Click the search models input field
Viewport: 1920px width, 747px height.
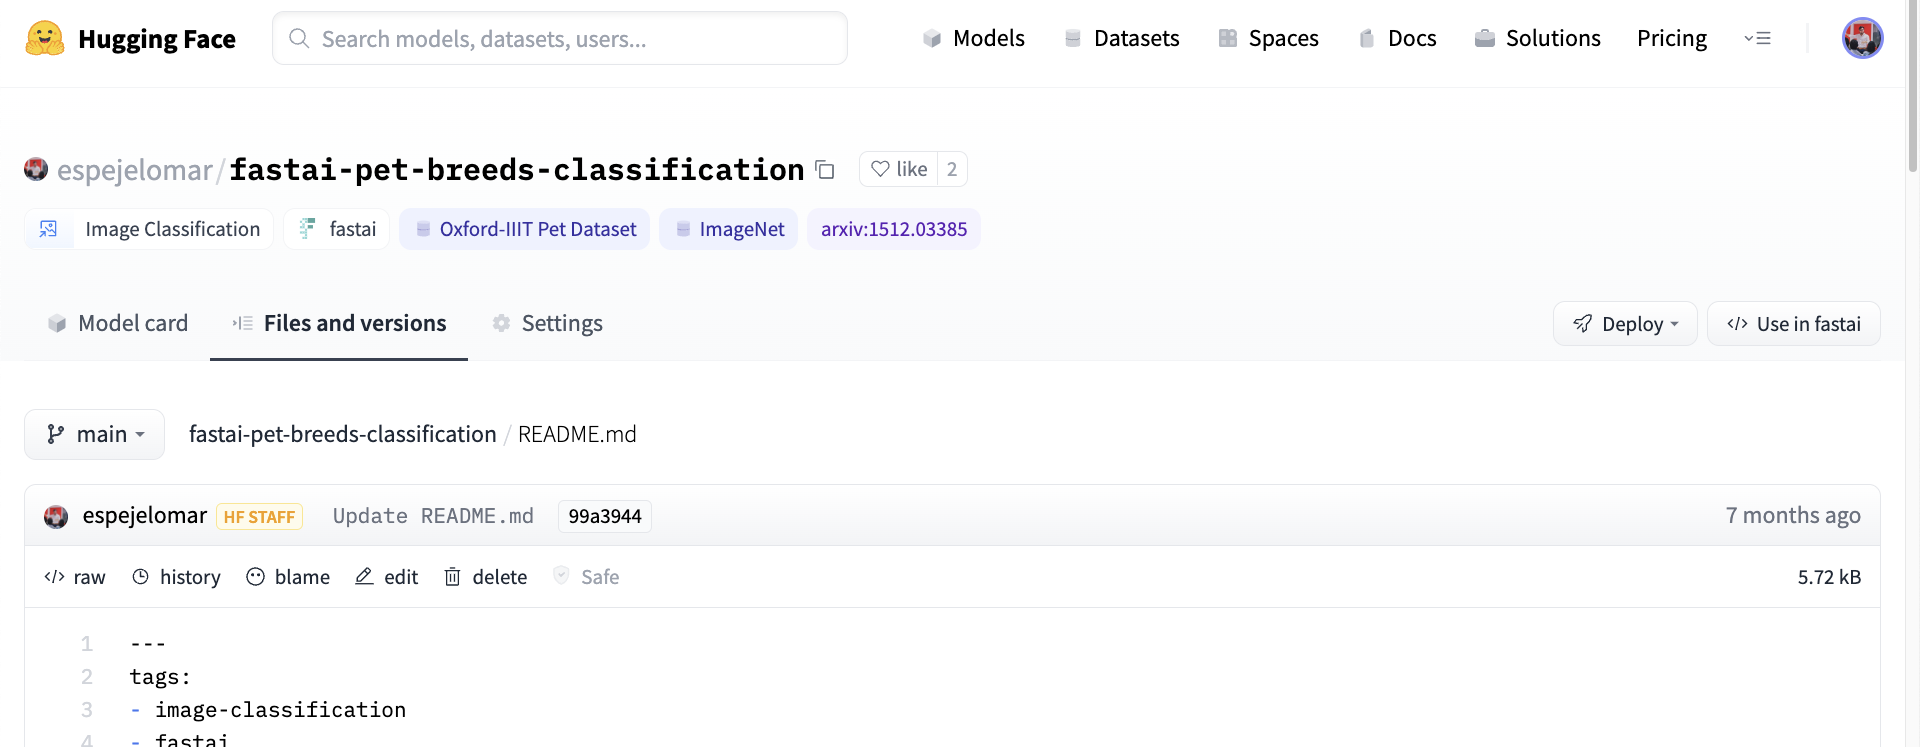pyautogui.click(x=560, y=38)
